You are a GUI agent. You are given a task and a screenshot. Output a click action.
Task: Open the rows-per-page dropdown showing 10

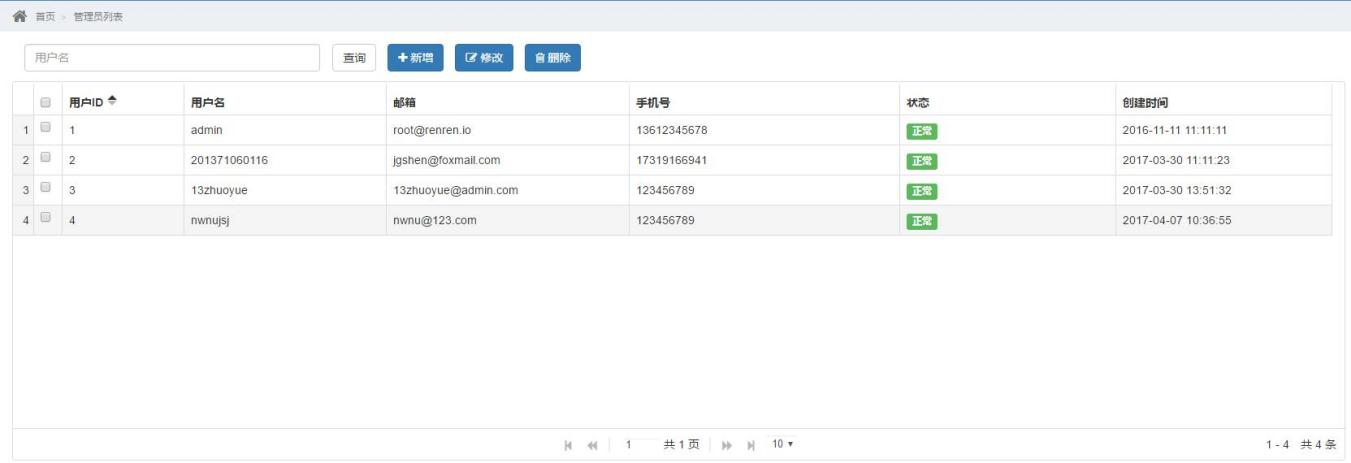click(782, 444)
